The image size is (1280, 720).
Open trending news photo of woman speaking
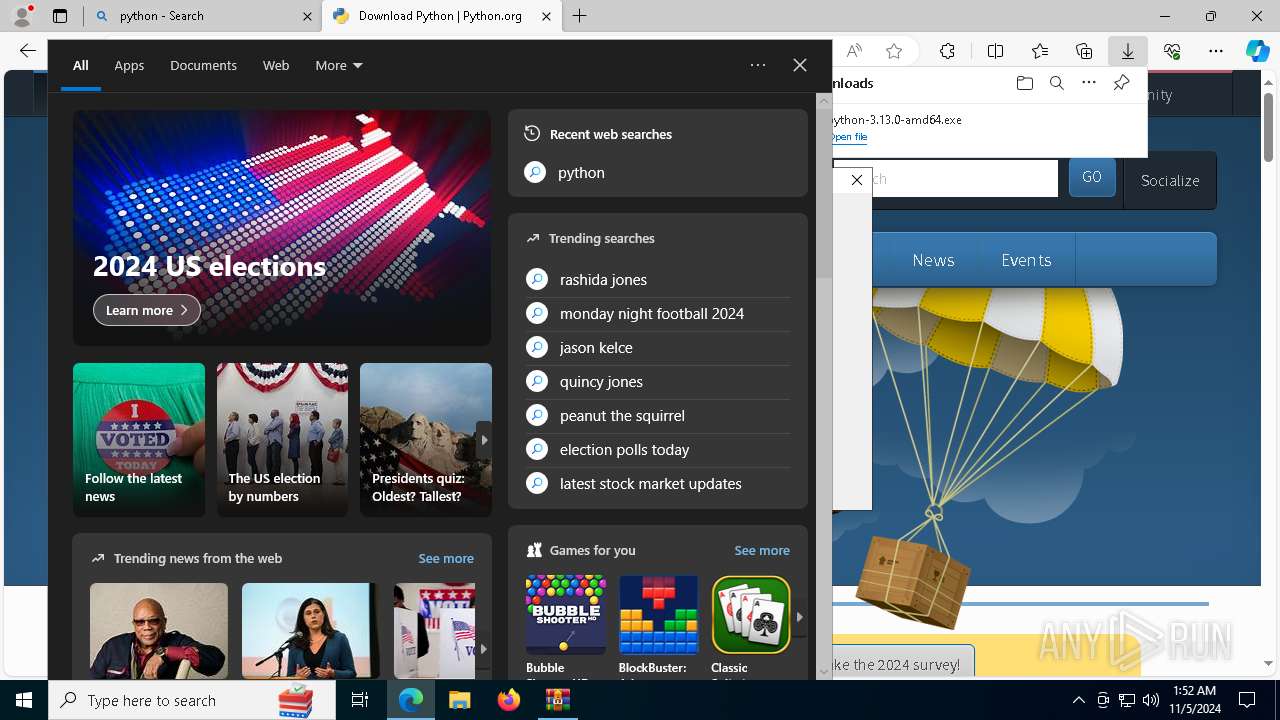coord(311,631)
